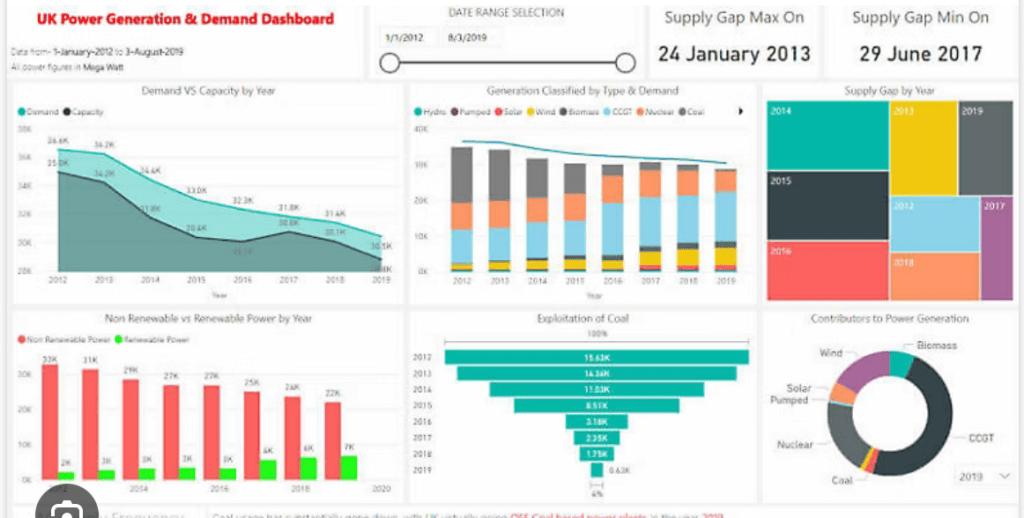Click the Coal legend marker in generation chart
This screenshot has height=518, width=1024.
tap(684, 112)
